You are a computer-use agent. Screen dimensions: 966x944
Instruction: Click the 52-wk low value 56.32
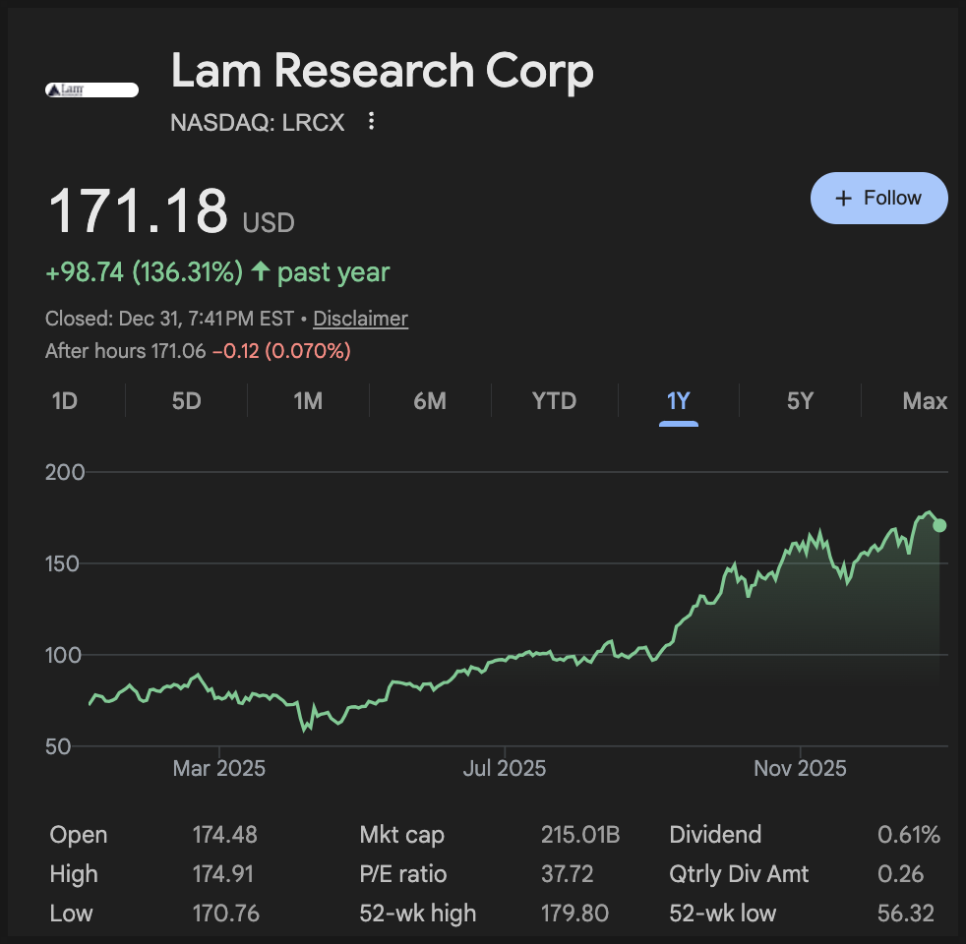(x=906, y=914)
